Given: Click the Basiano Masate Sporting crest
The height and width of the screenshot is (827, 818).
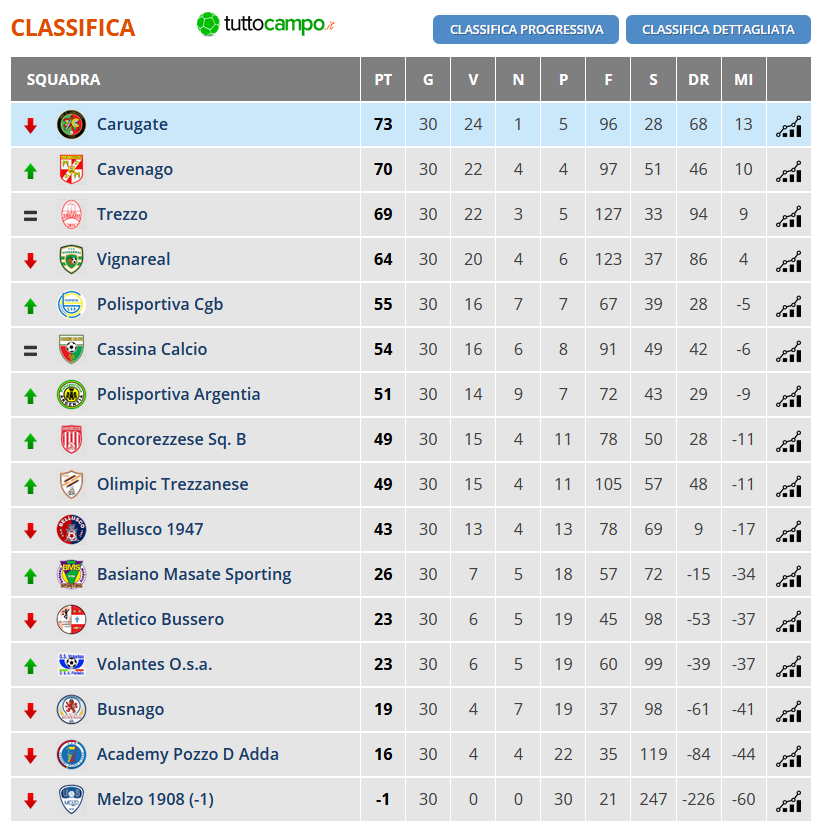Looking at the screenshot, I should (x=71, y=574).
